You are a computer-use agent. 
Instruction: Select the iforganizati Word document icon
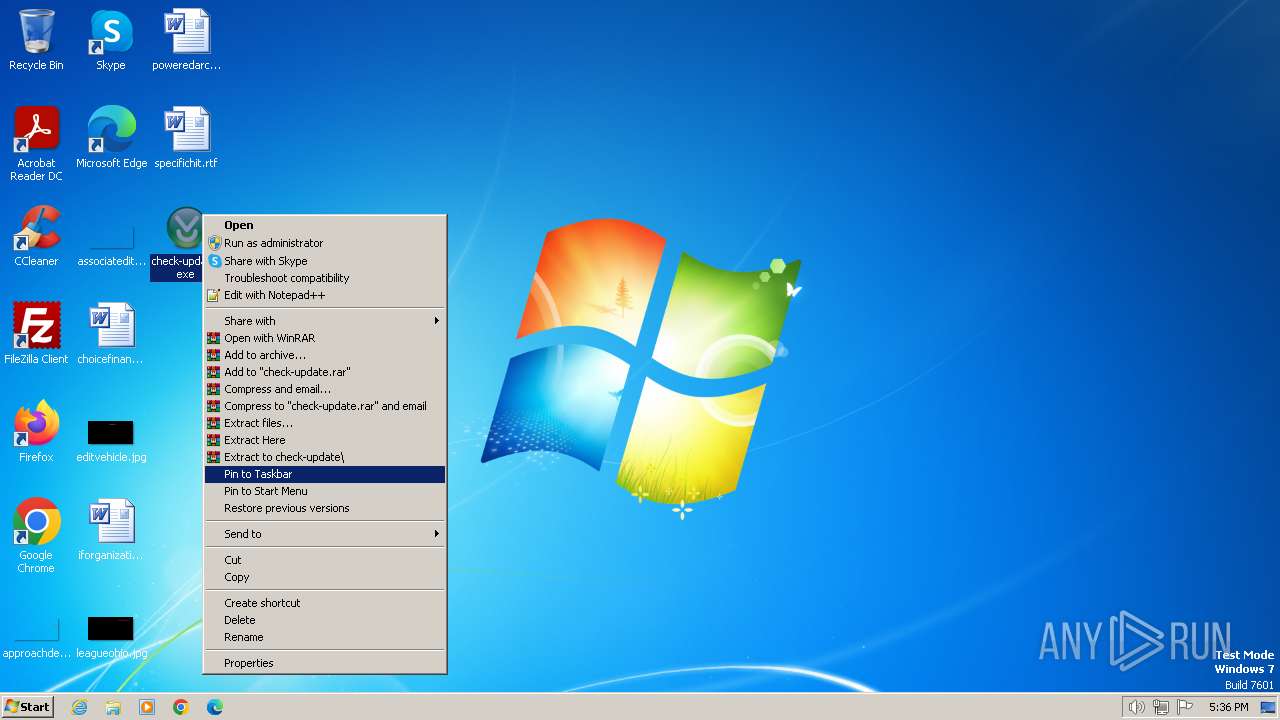coord(111,530)
